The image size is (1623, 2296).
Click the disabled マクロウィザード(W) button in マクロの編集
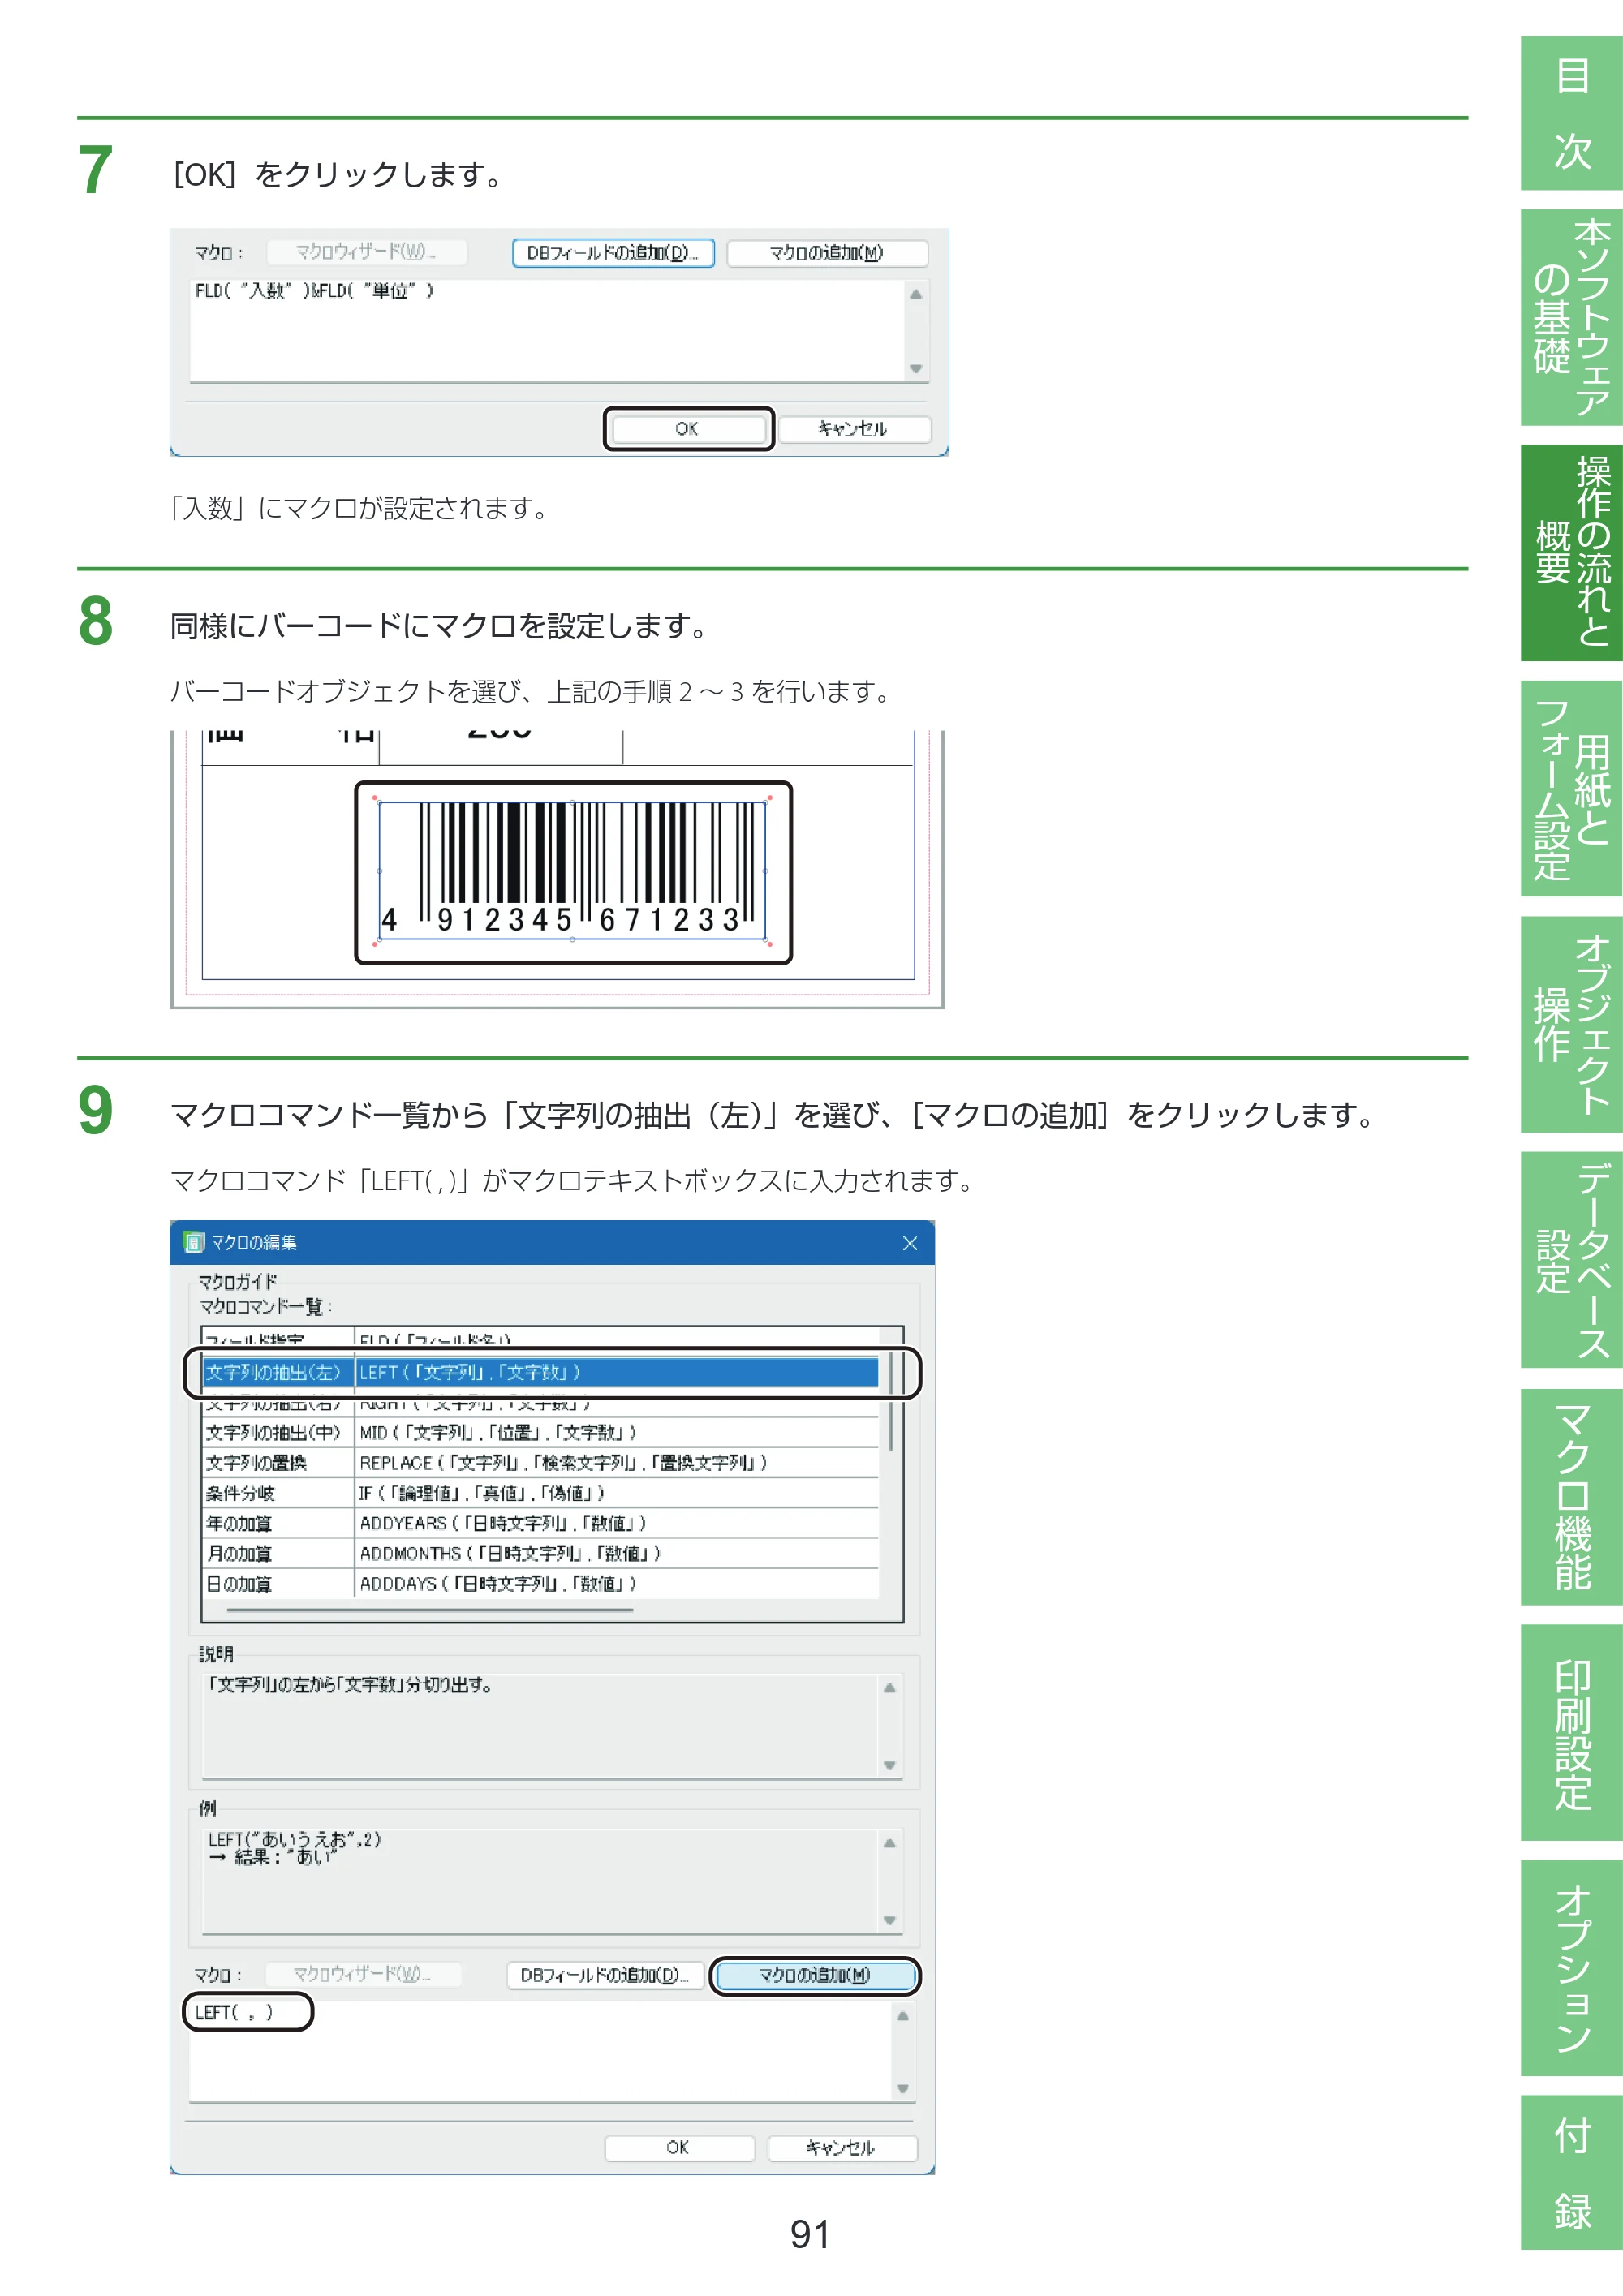click(363, 1974)
